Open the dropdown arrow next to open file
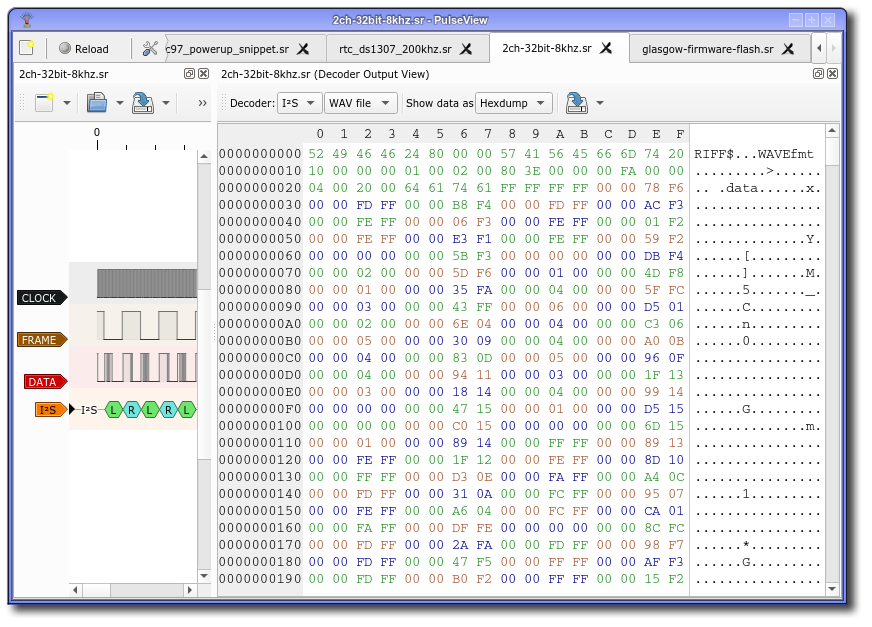Screen dimensions: 872x627 [120, 103]
